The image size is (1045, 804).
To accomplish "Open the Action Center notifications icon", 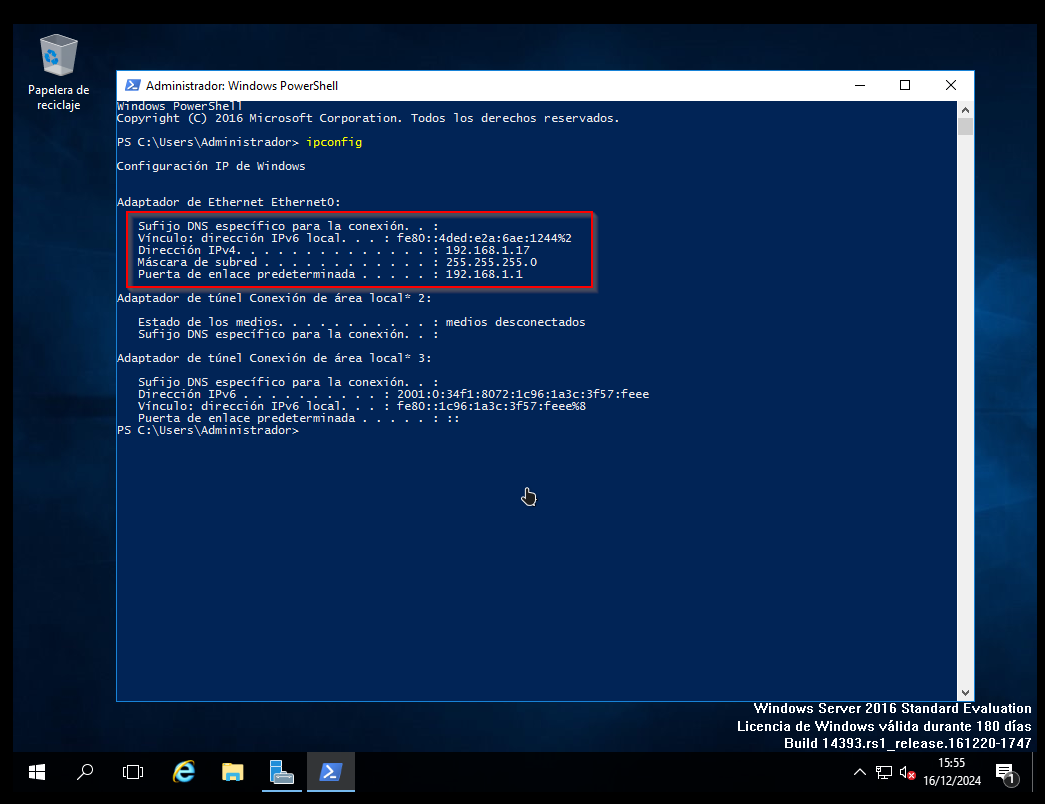I will click(x=1006, y=773).
